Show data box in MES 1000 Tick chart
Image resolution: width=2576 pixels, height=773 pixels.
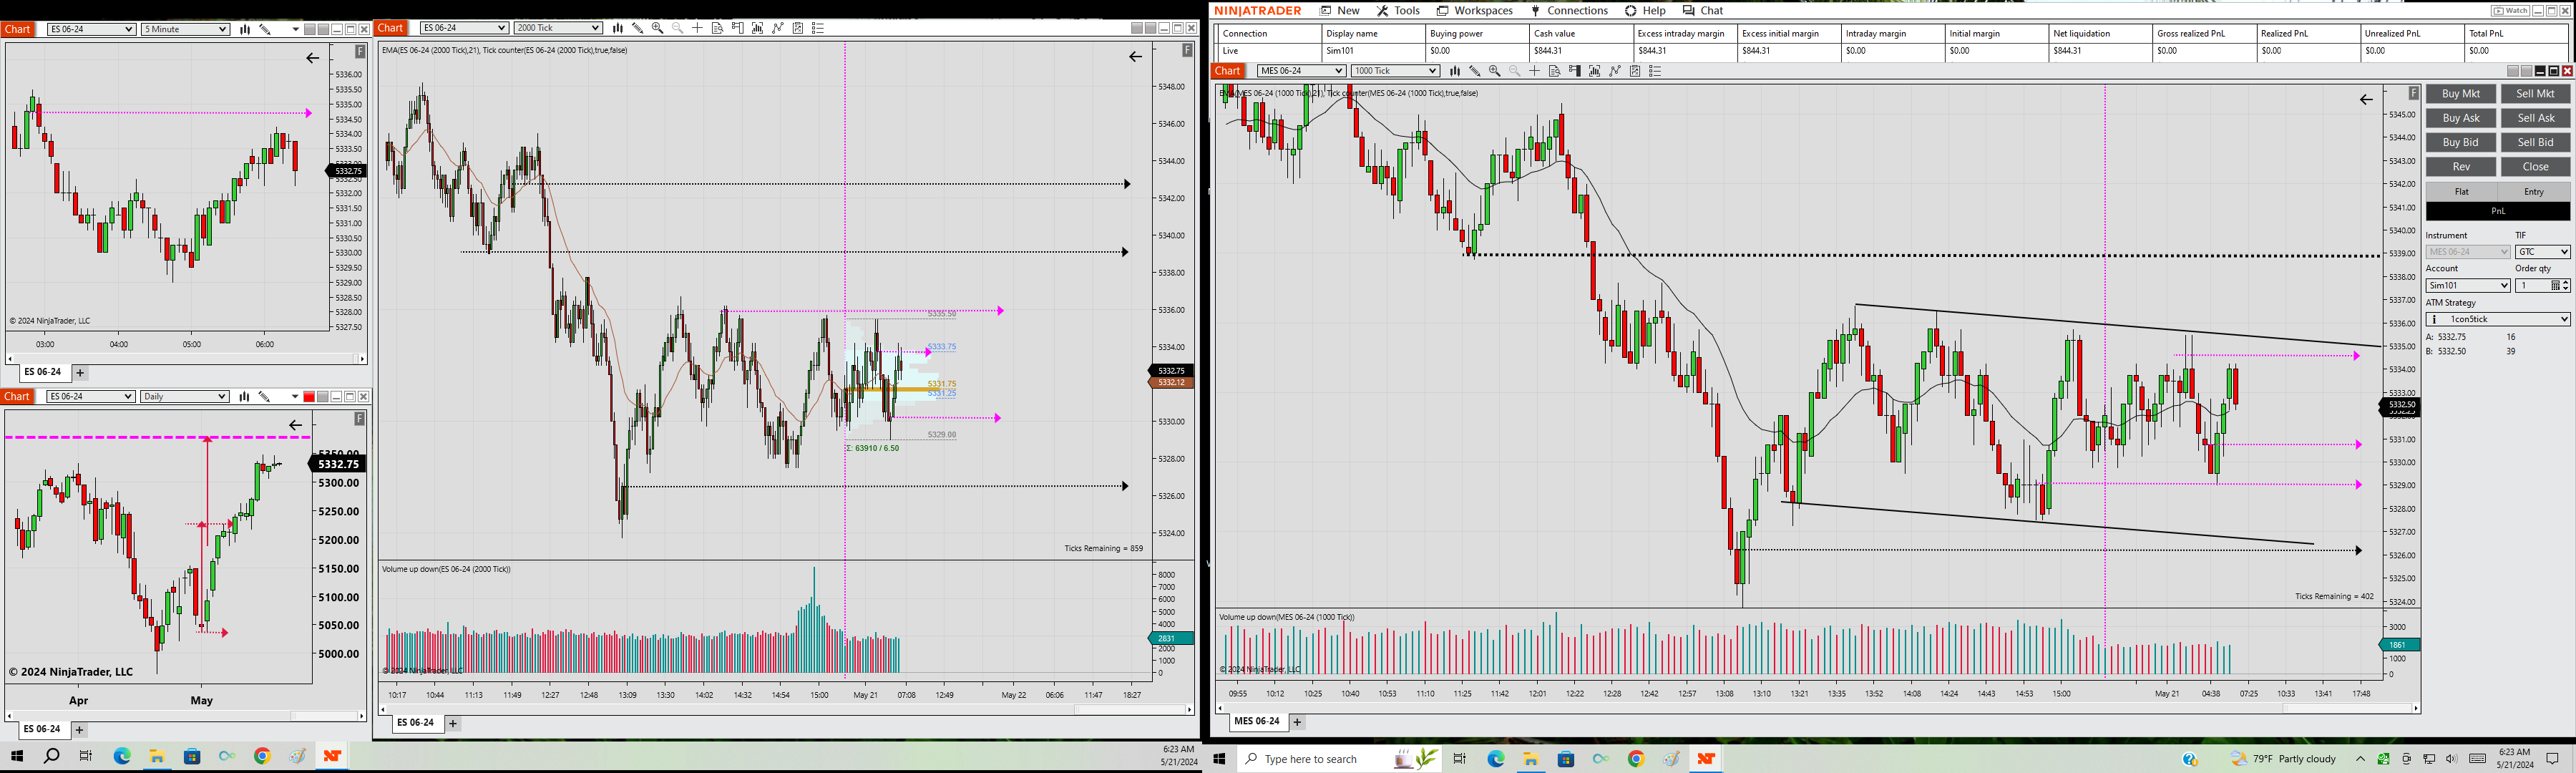pos(1554,71)
